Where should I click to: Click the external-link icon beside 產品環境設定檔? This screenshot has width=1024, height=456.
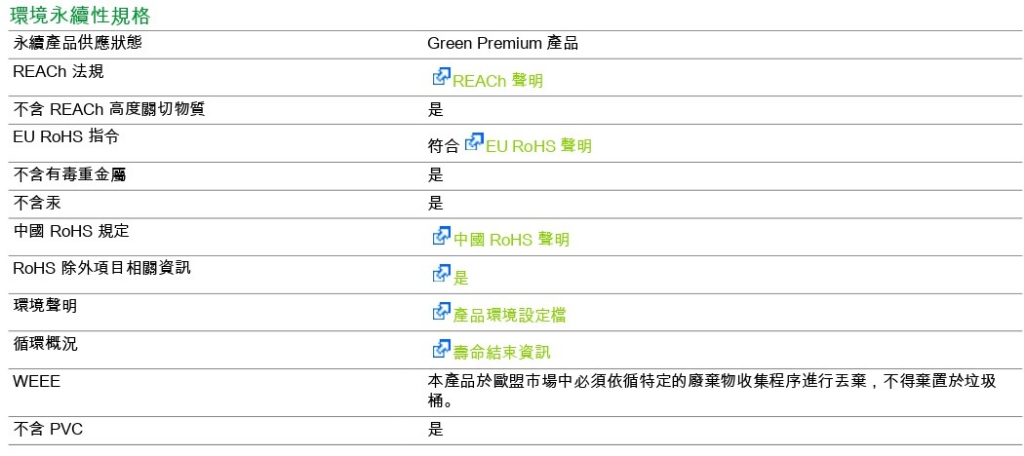pos(441,311)
